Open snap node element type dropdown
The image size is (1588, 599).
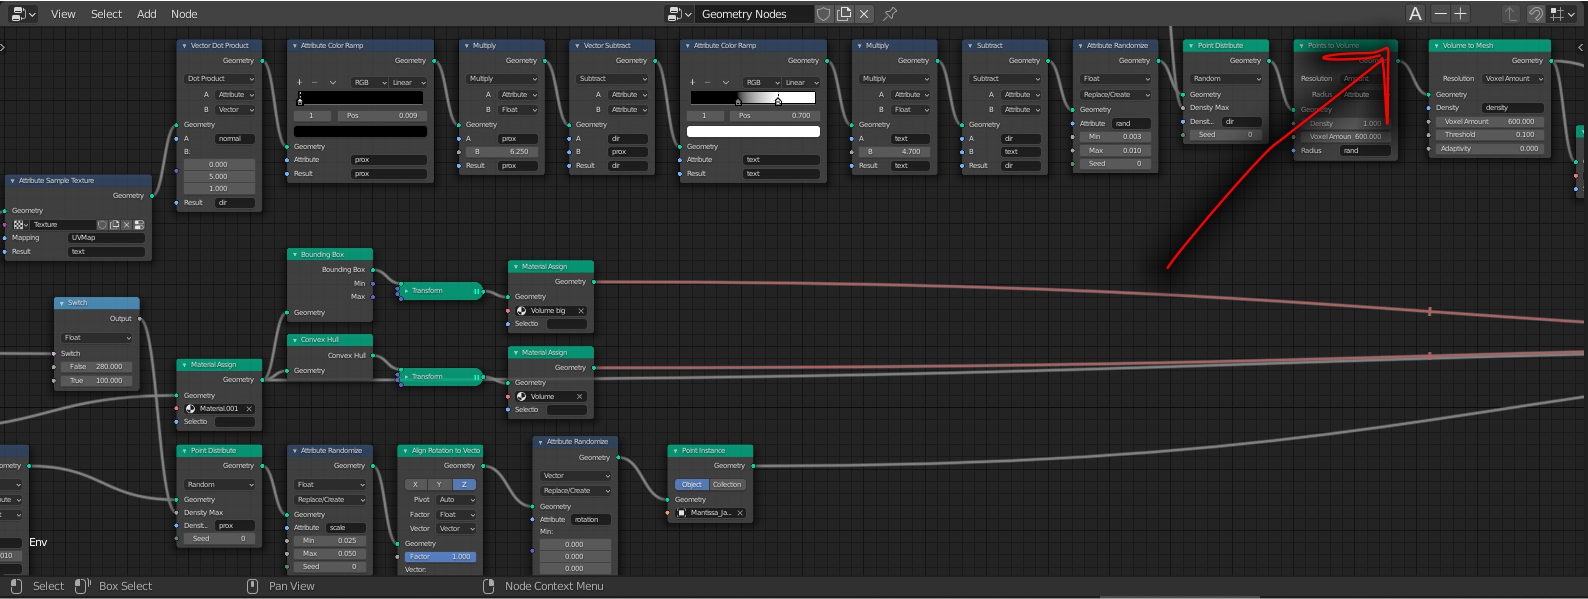[x=1562, y=14]
